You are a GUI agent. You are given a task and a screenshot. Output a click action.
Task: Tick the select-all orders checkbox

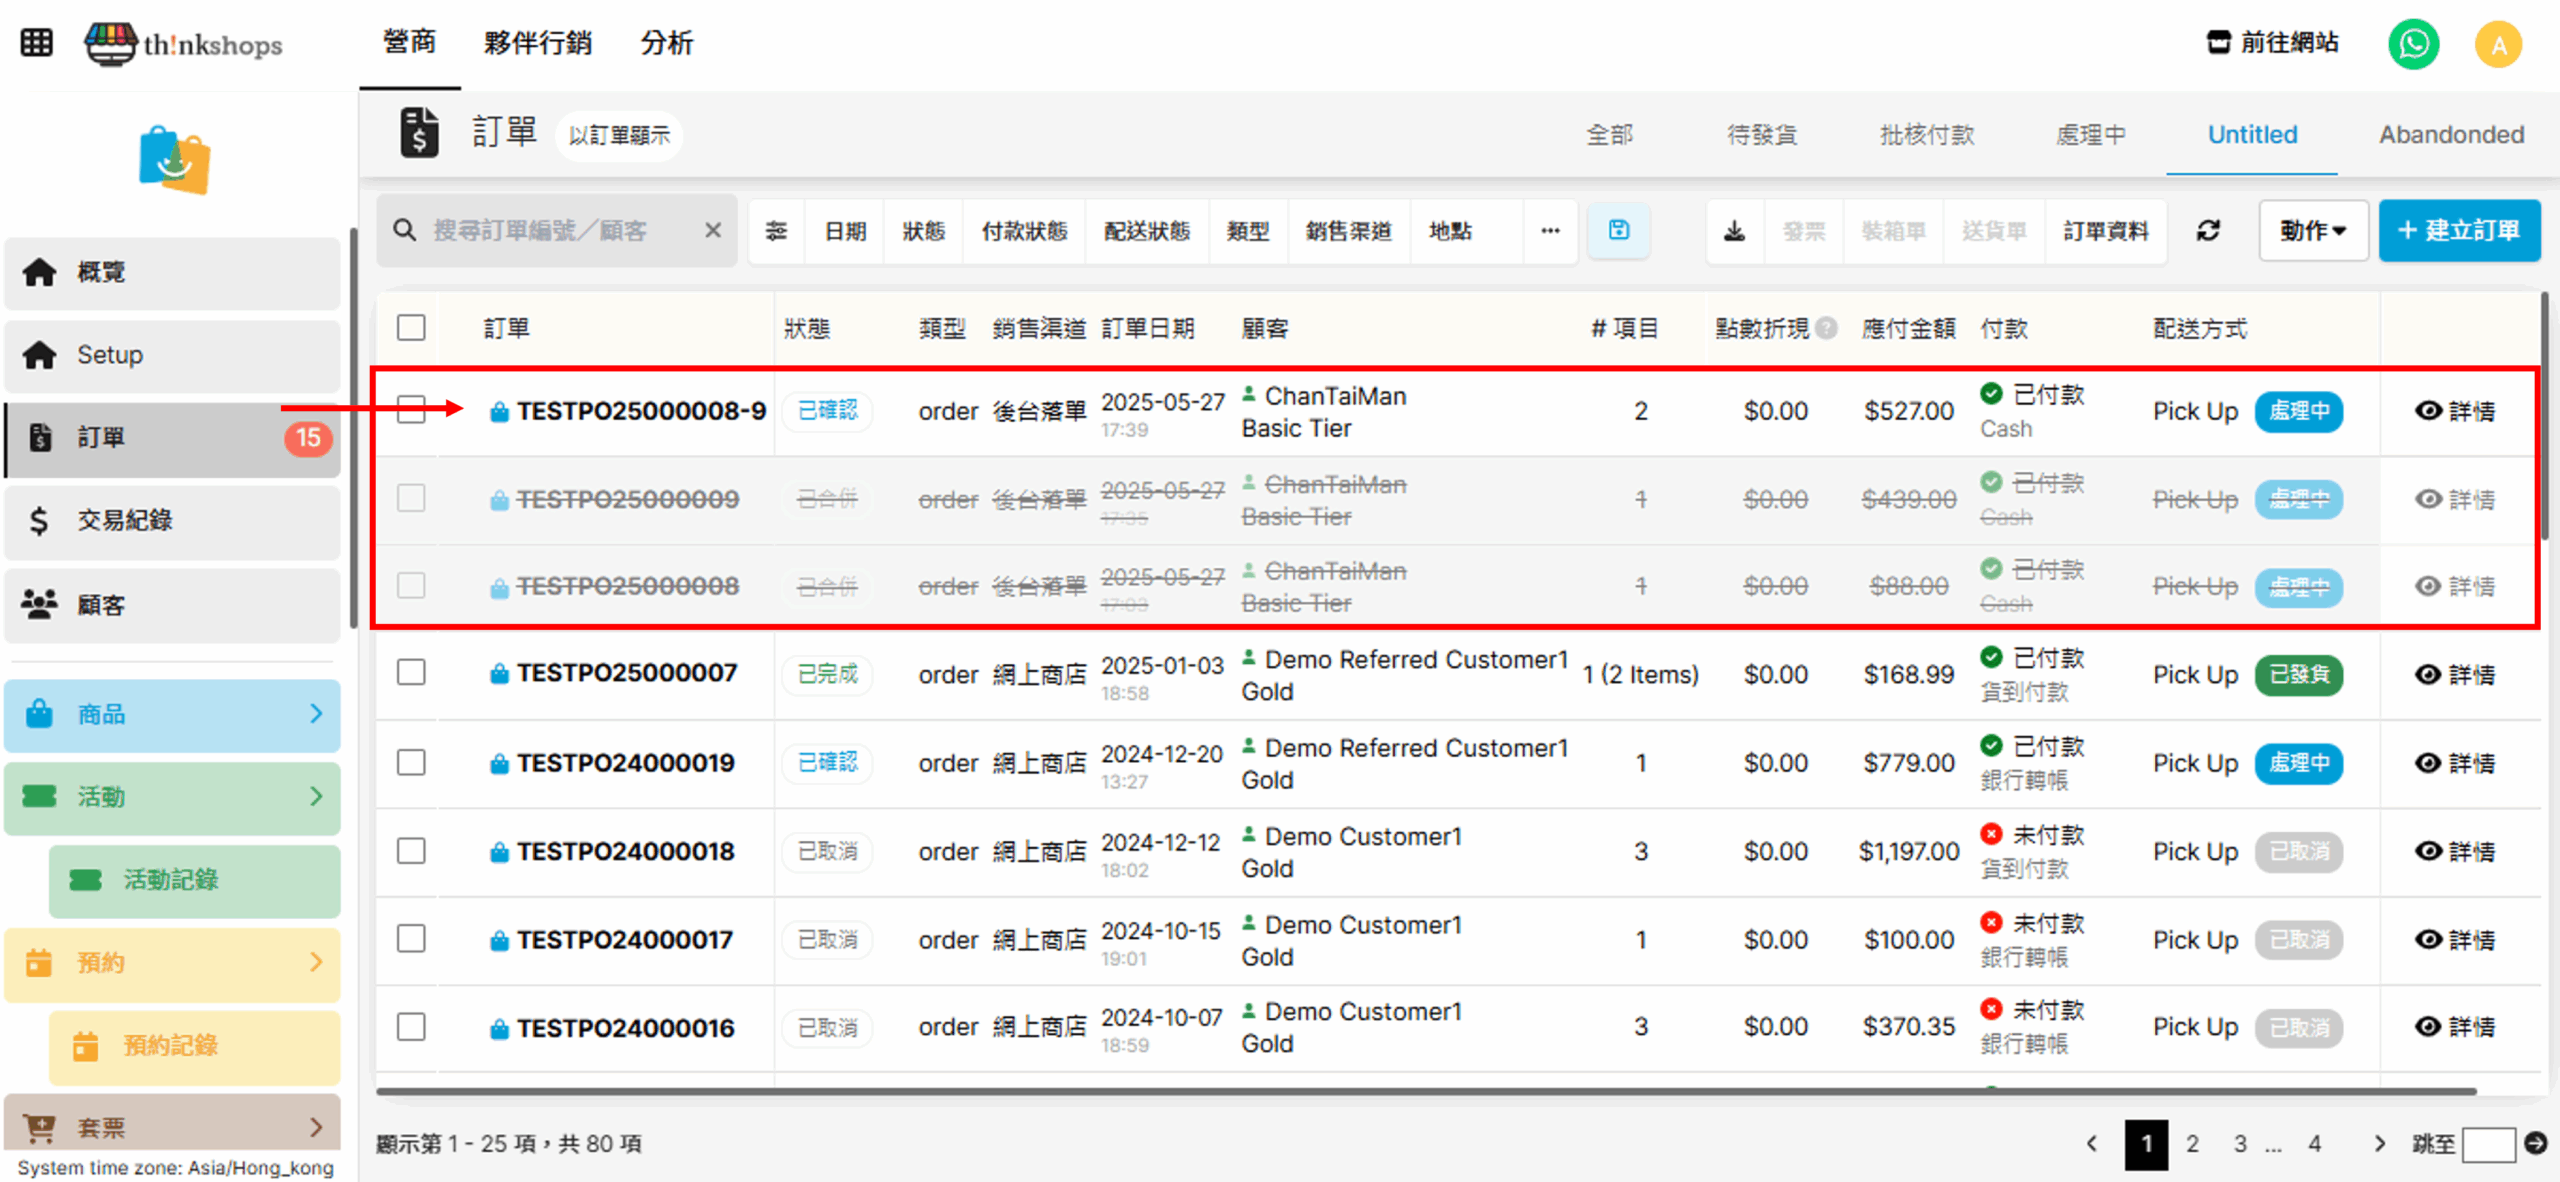click(x=411, y=328)
